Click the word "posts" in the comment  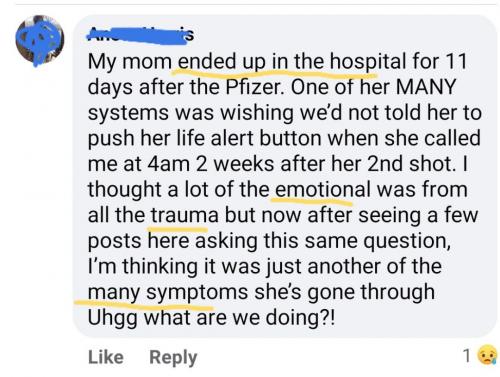114,241
